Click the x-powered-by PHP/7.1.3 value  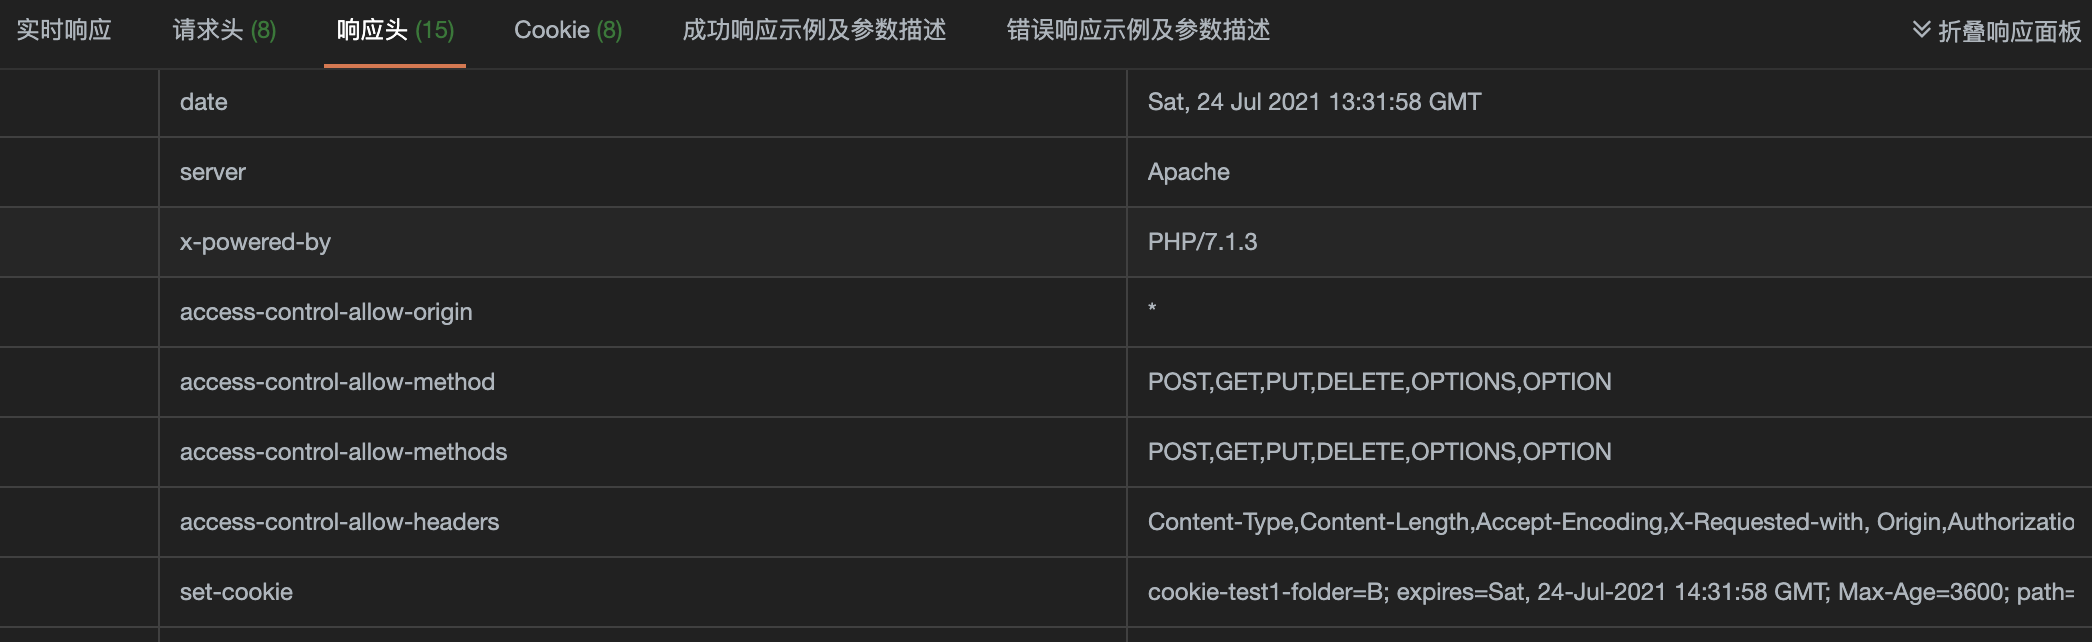pos(1205,242)
